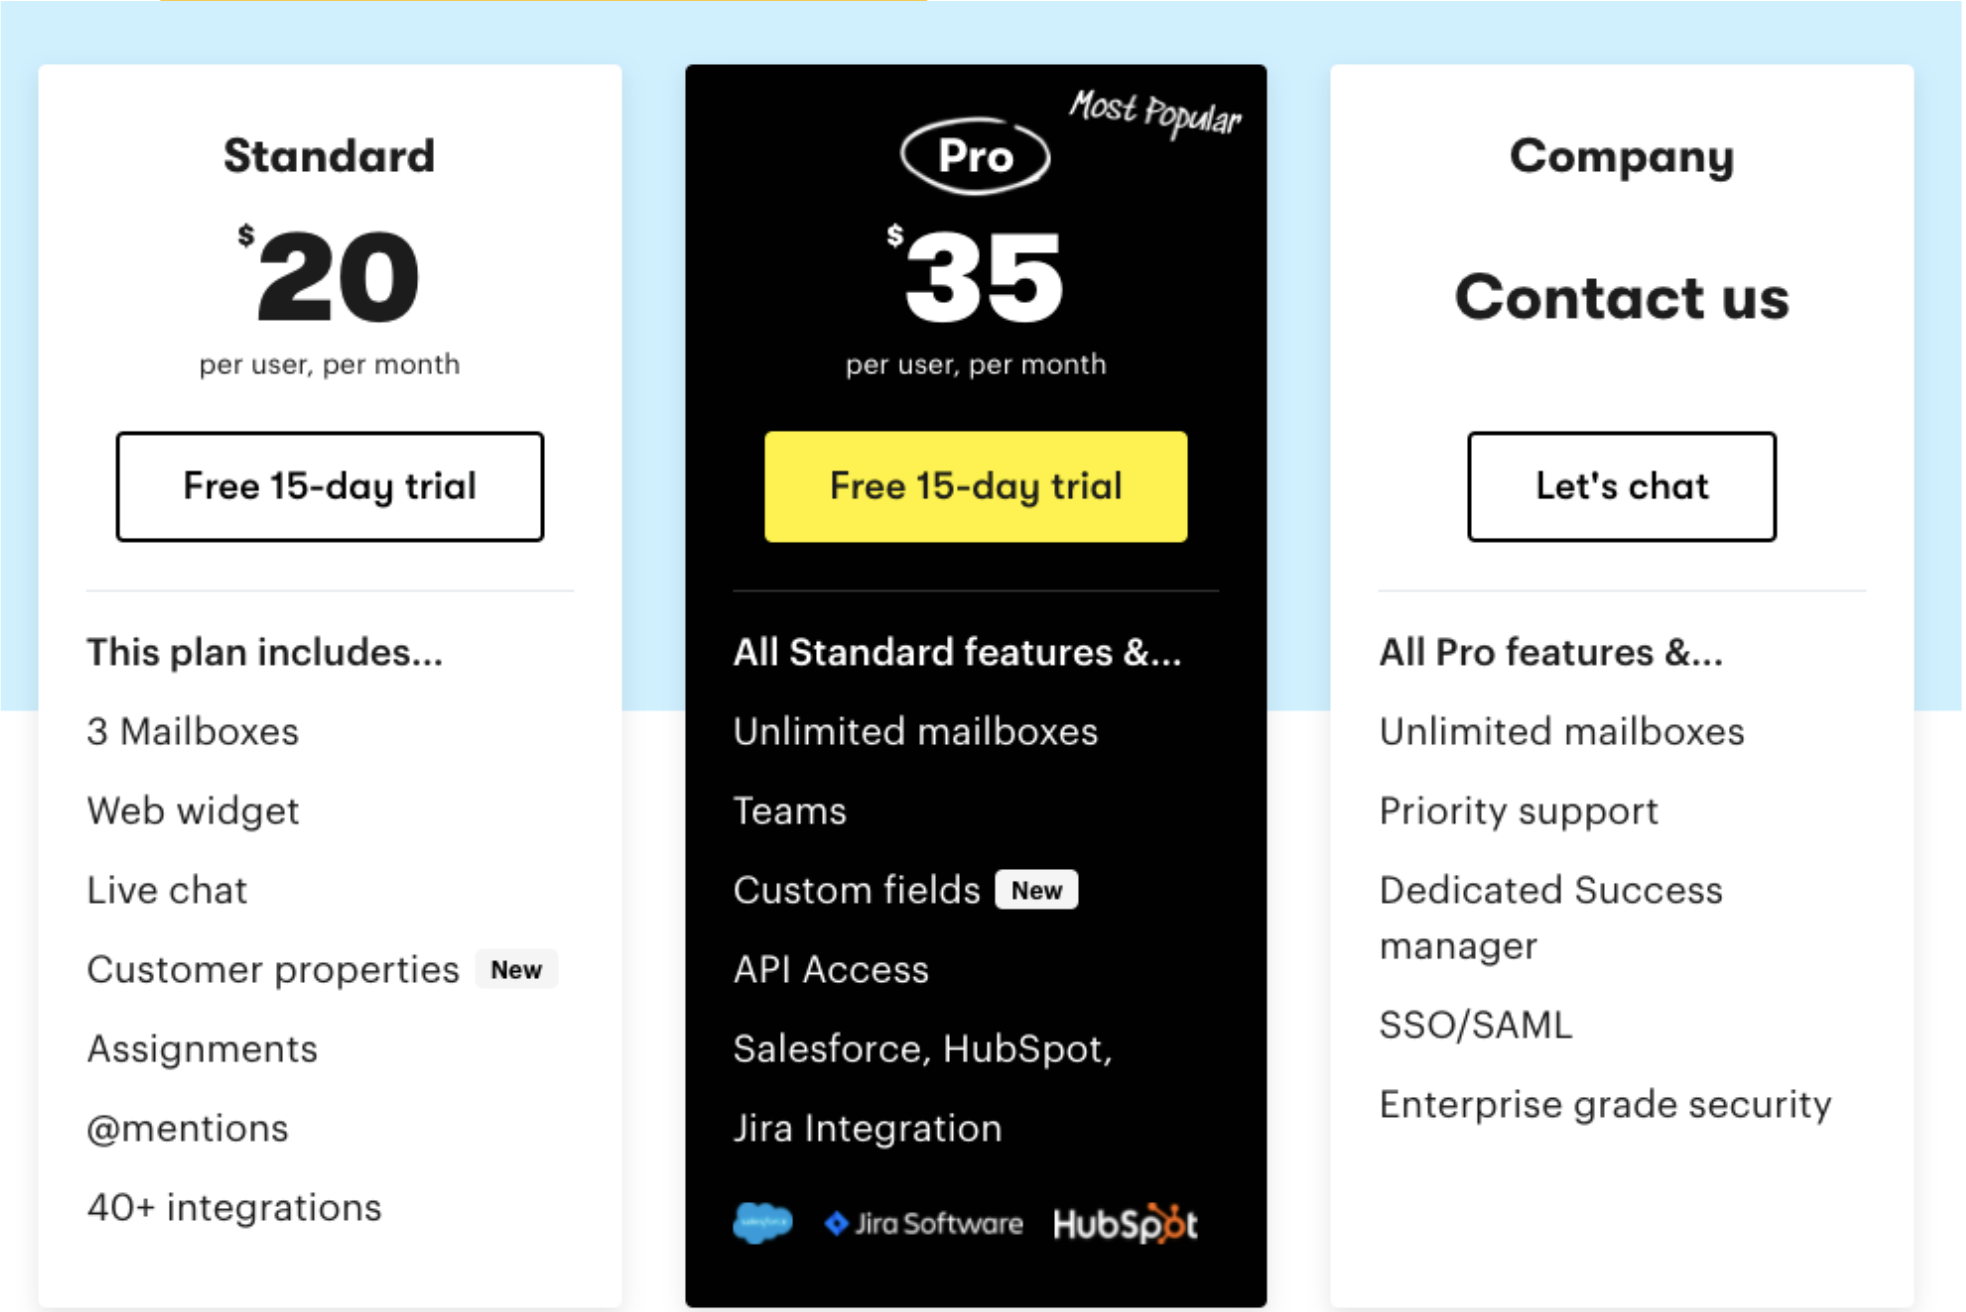The width and height of the screenshot is (1966, 1312).
Task: Click the $35 Pro price
Action: (975, 275)
